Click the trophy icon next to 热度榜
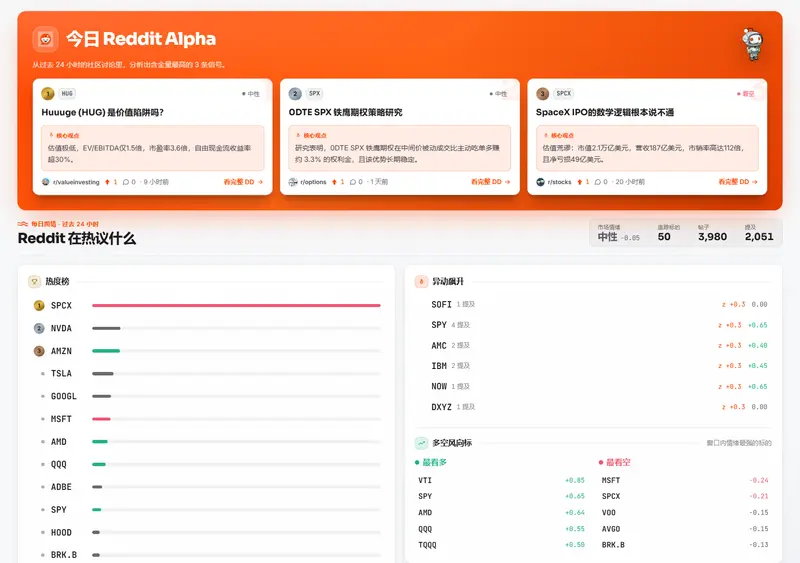800x563 pixels. (34, 281)
